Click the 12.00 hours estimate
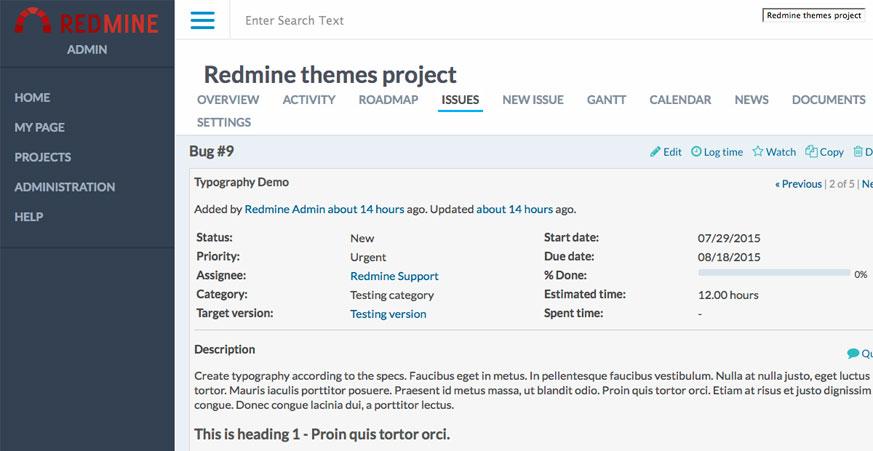 click(x=728, y=295)
